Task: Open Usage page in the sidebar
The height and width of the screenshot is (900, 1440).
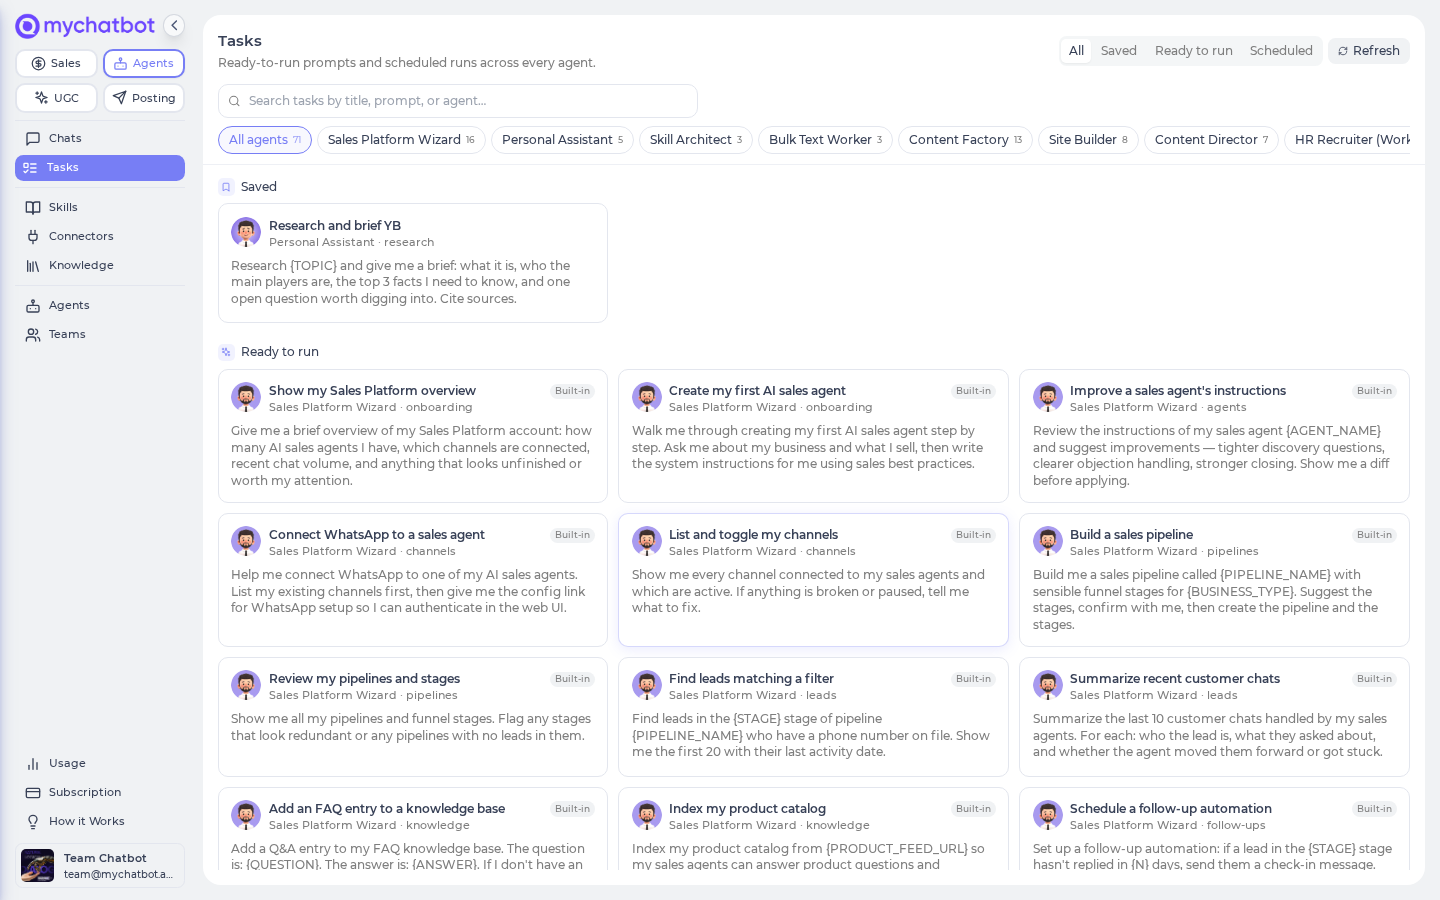Action: coord(100,763)
